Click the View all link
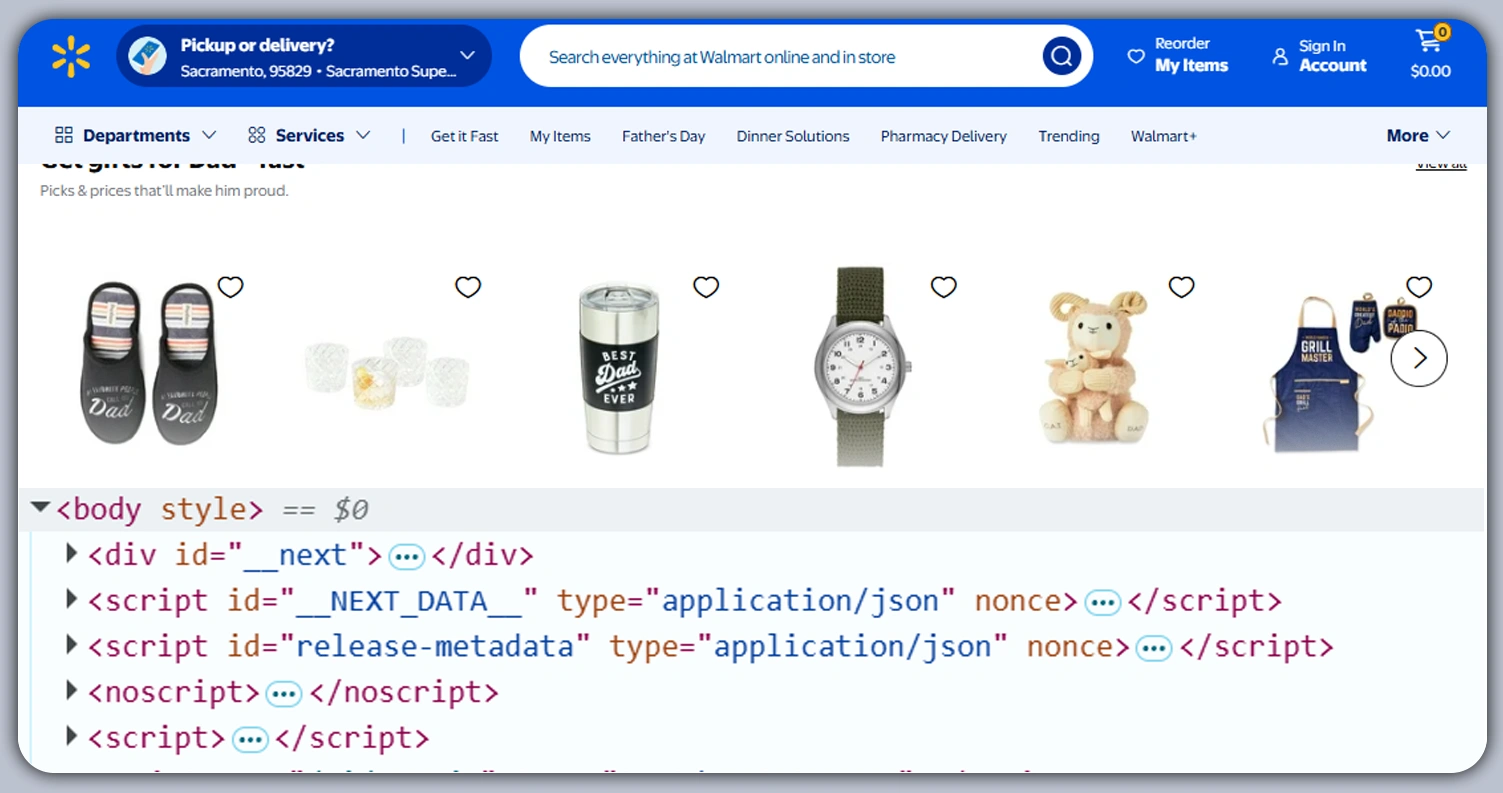This screenshot has width=1503, height=793. coord(1439,166)
